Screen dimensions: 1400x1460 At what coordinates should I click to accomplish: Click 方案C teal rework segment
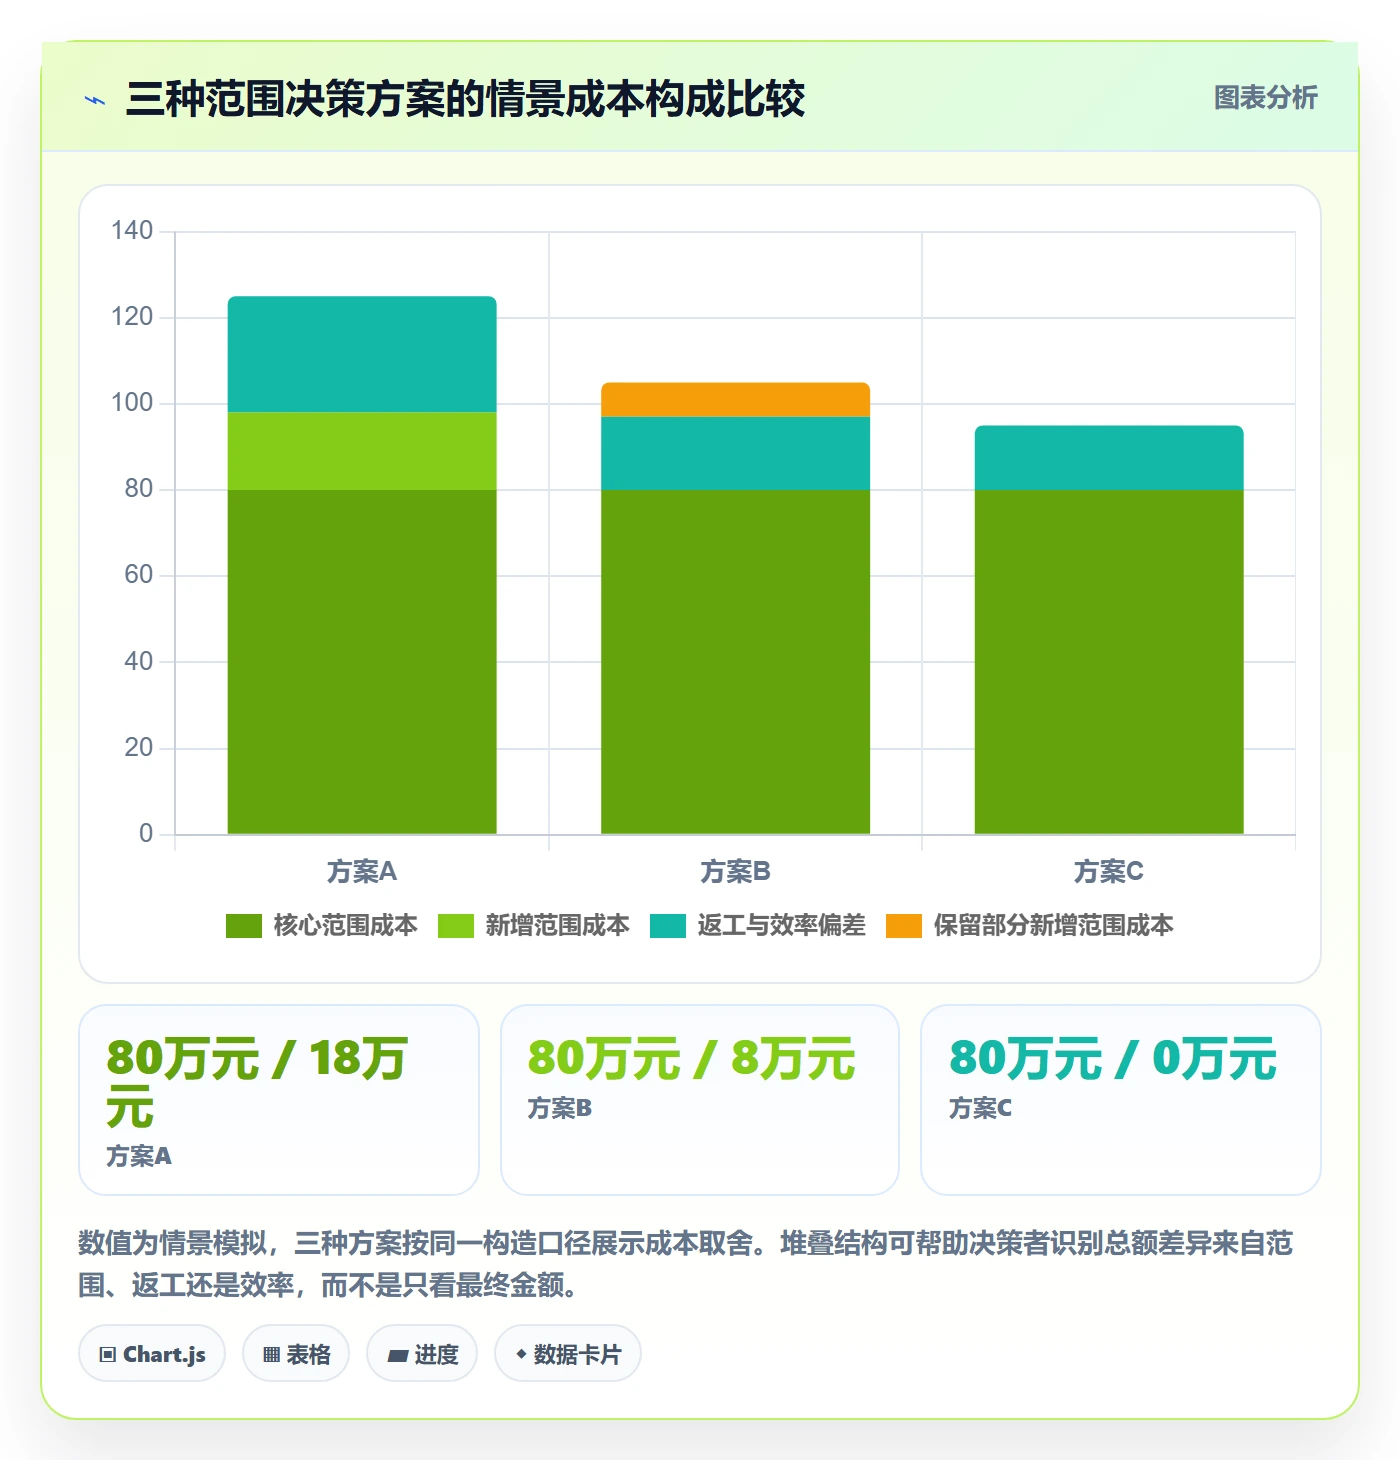(x=1109, y=458)
